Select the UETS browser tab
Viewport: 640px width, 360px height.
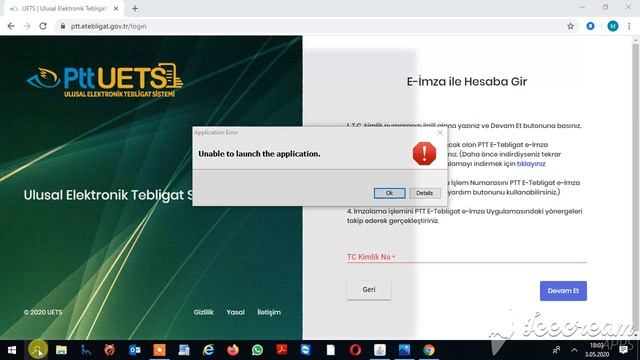coord(63,8)
